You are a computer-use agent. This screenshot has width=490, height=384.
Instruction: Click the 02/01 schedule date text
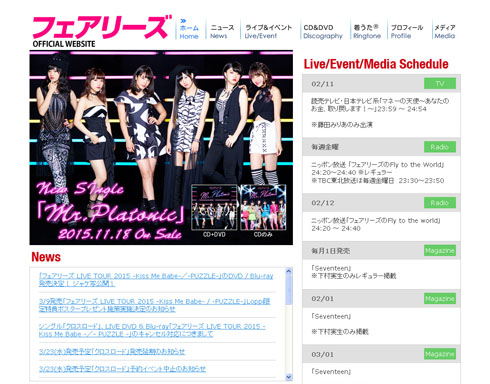coord(323,299)
